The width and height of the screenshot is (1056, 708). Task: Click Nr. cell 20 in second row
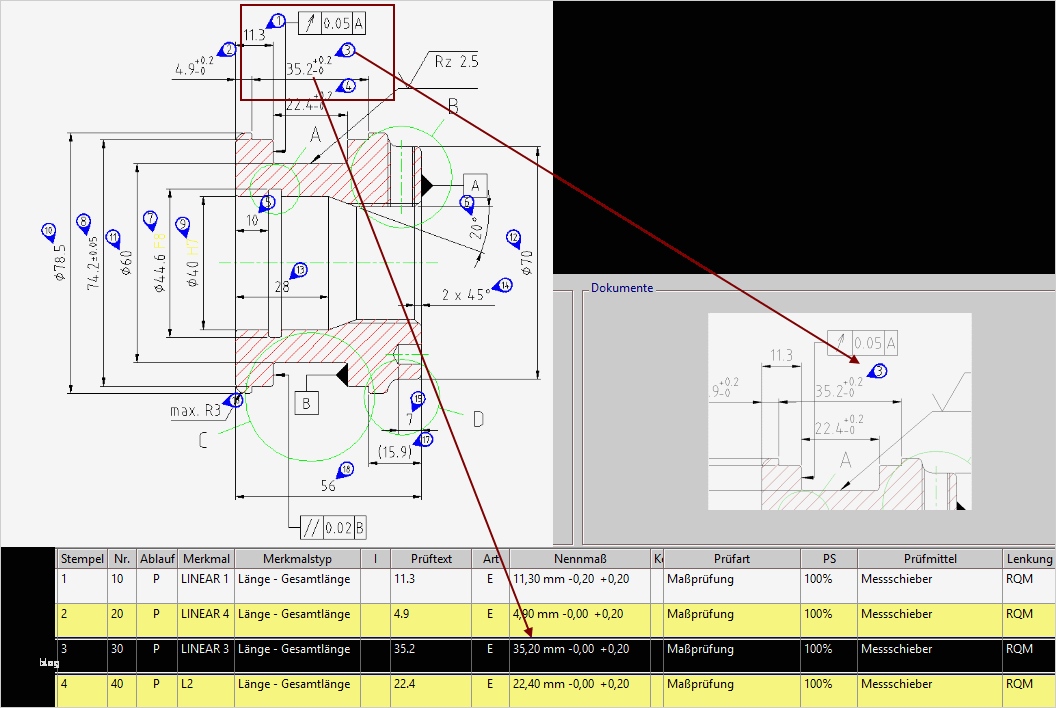122,620
